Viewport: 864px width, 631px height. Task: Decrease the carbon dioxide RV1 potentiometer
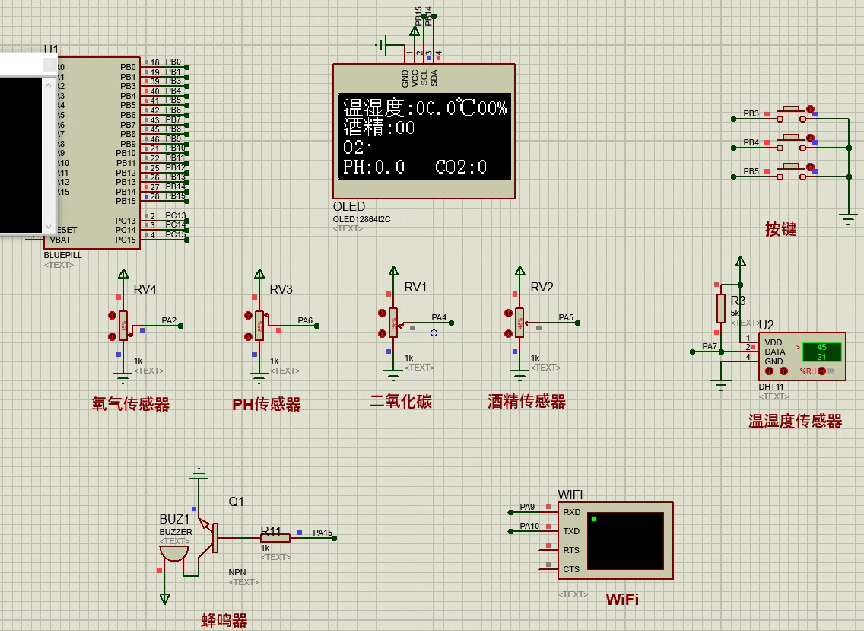[381, 335]
